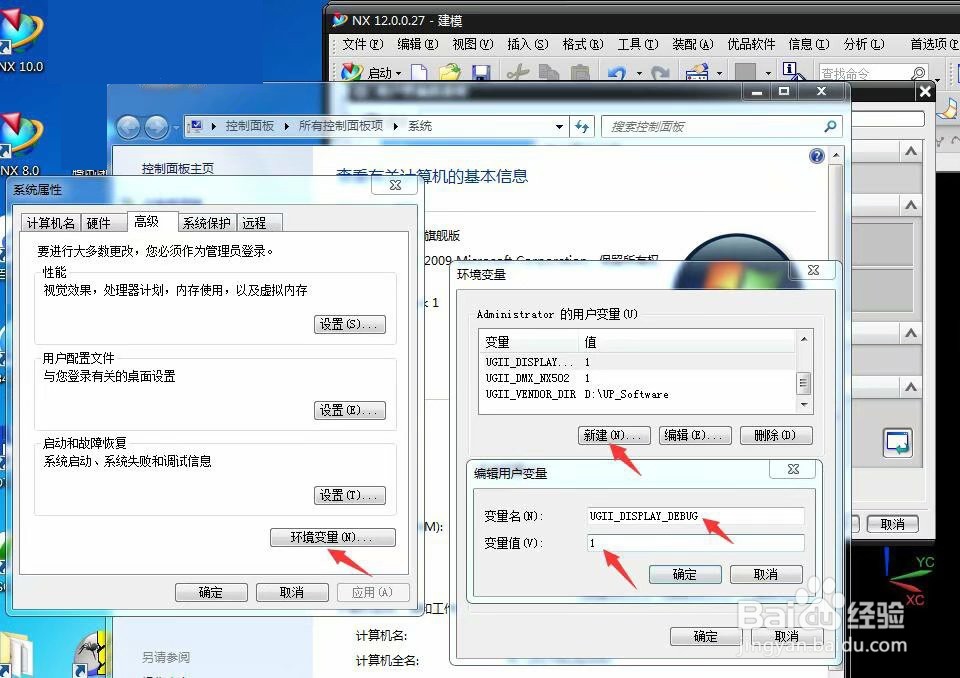Click the 环境变量(N)... button
Screen dimensions: 960x678
pyautogui.click(x=332, y=537)
